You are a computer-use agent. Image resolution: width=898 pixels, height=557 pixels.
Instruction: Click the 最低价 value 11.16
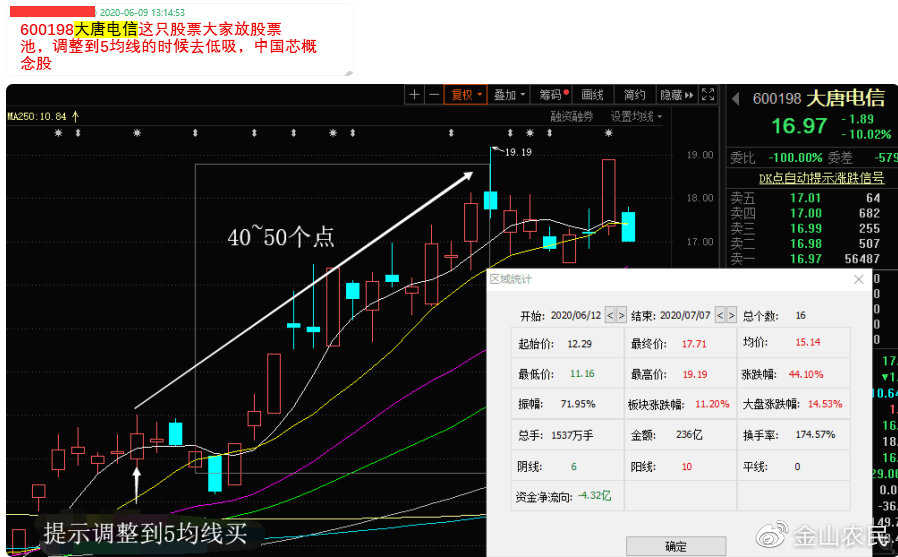tap(582, 374)
